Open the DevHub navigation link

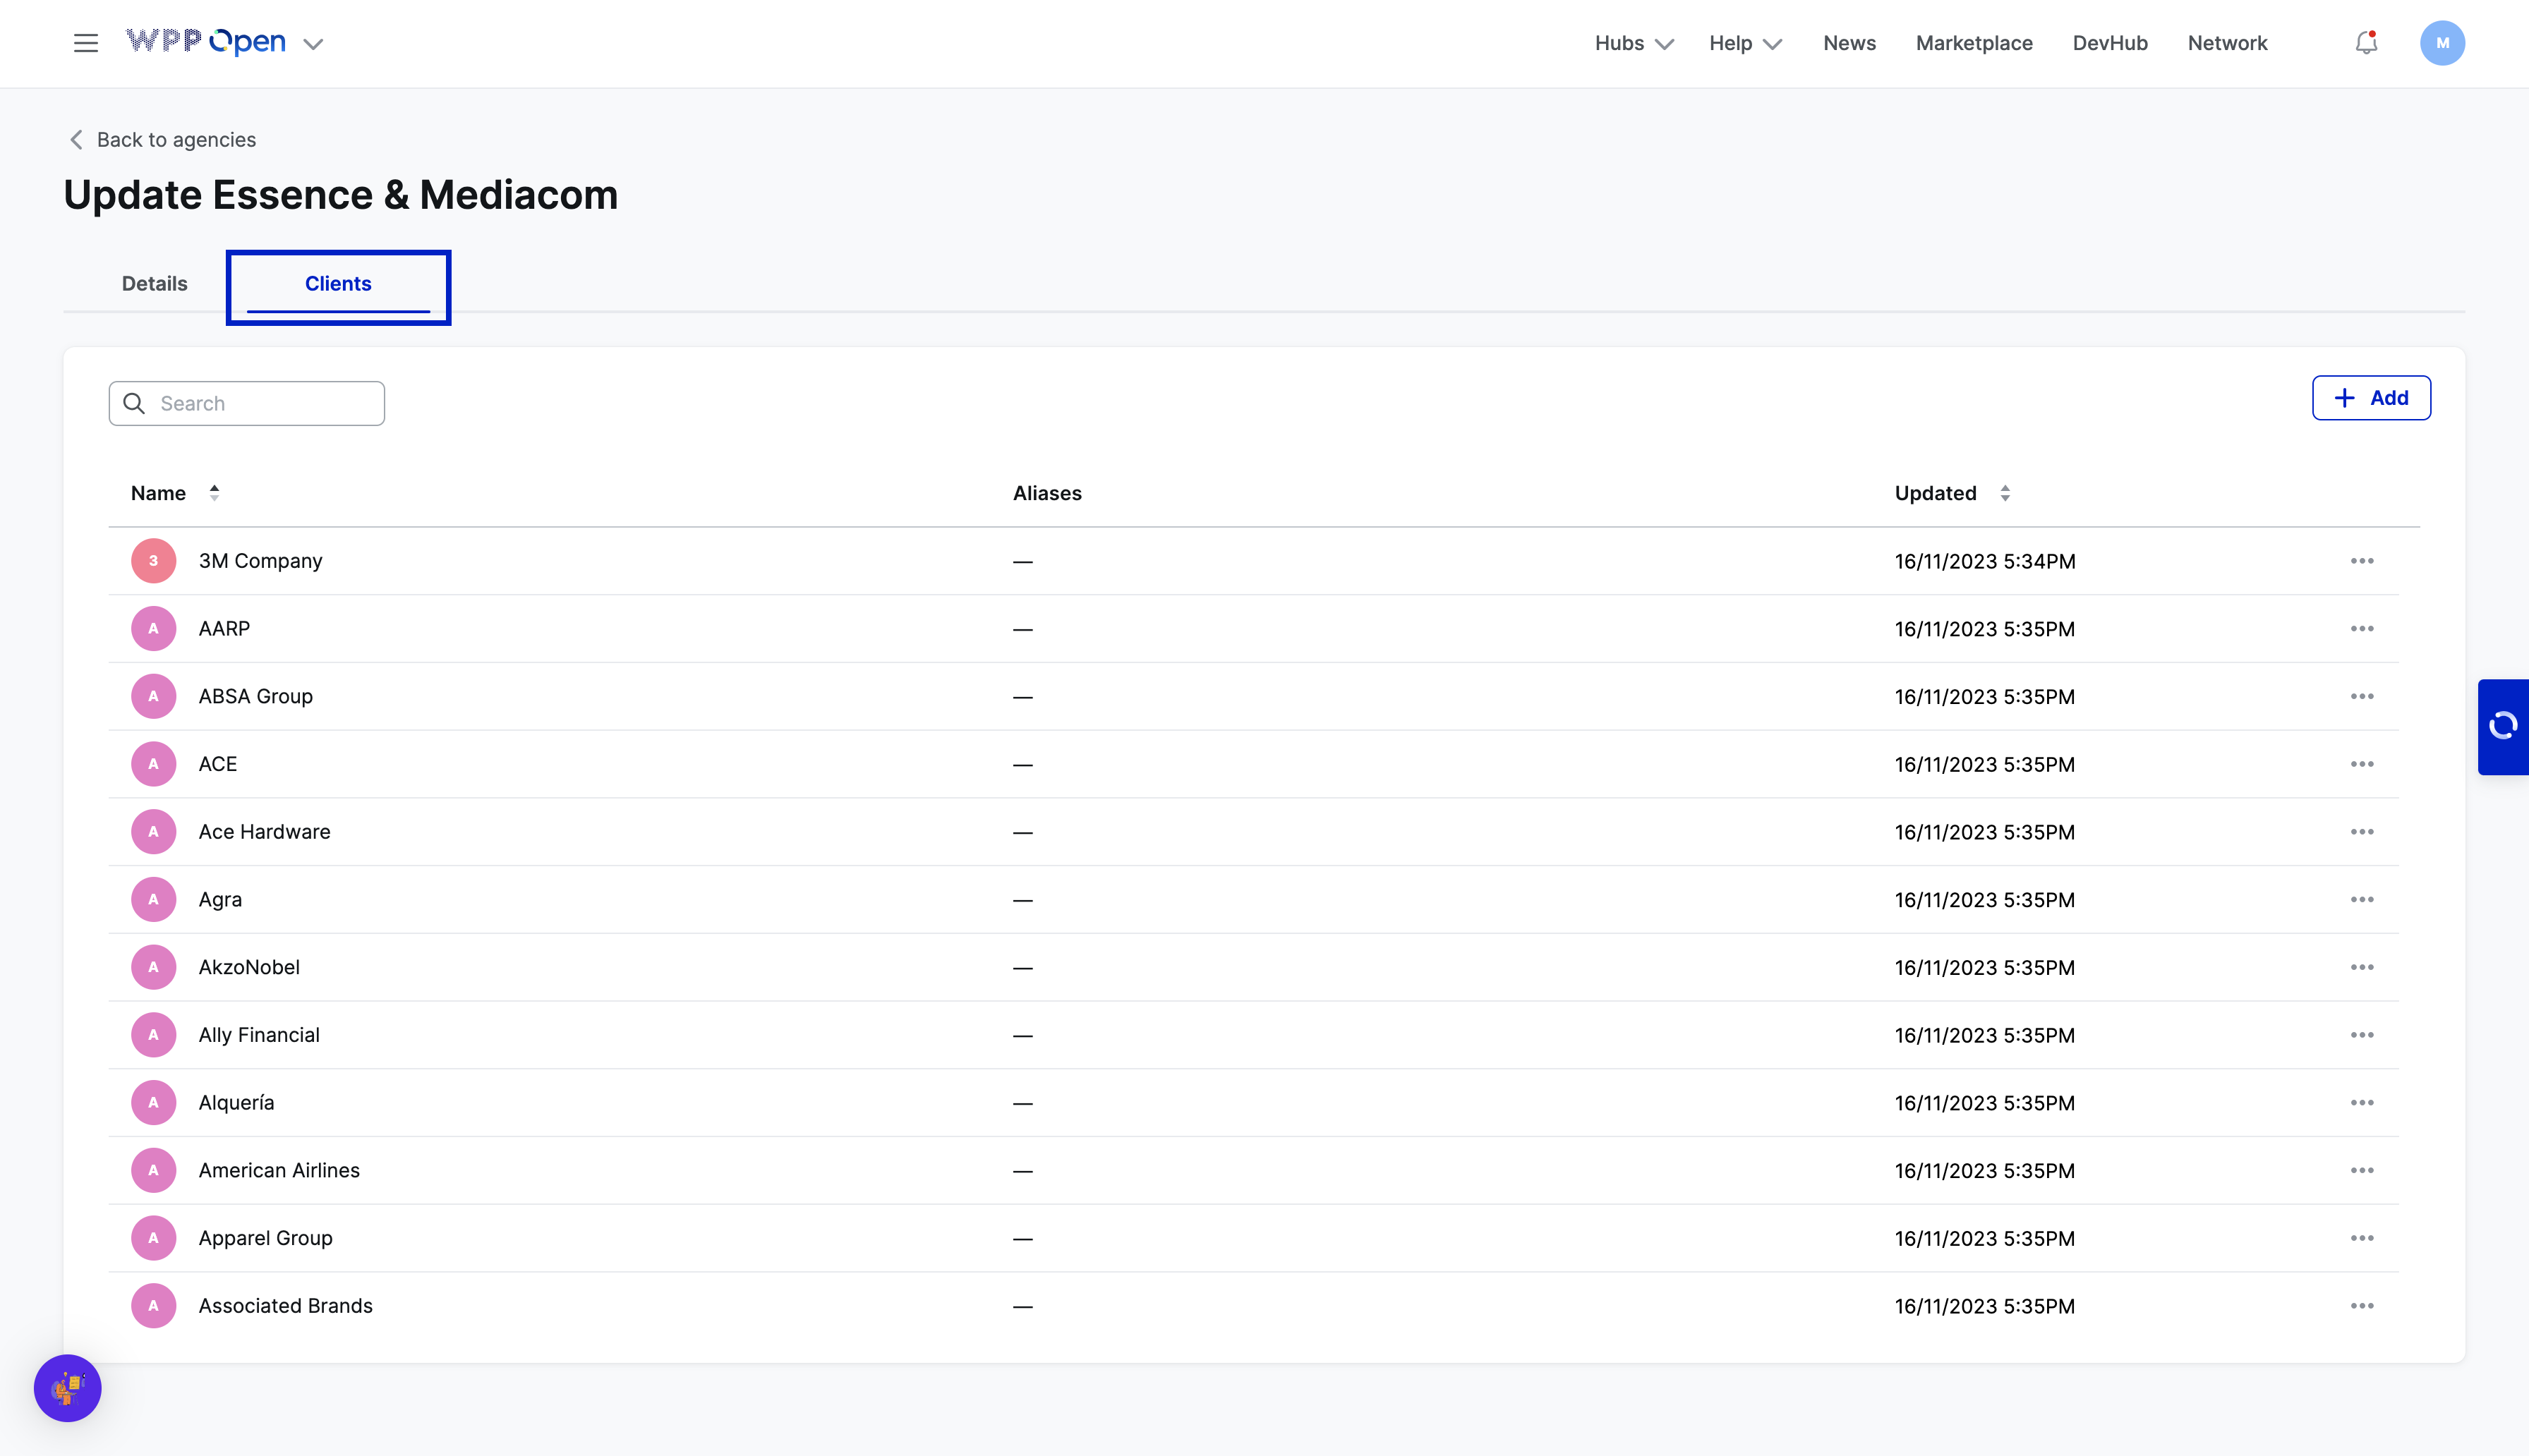coord(2109,43)
